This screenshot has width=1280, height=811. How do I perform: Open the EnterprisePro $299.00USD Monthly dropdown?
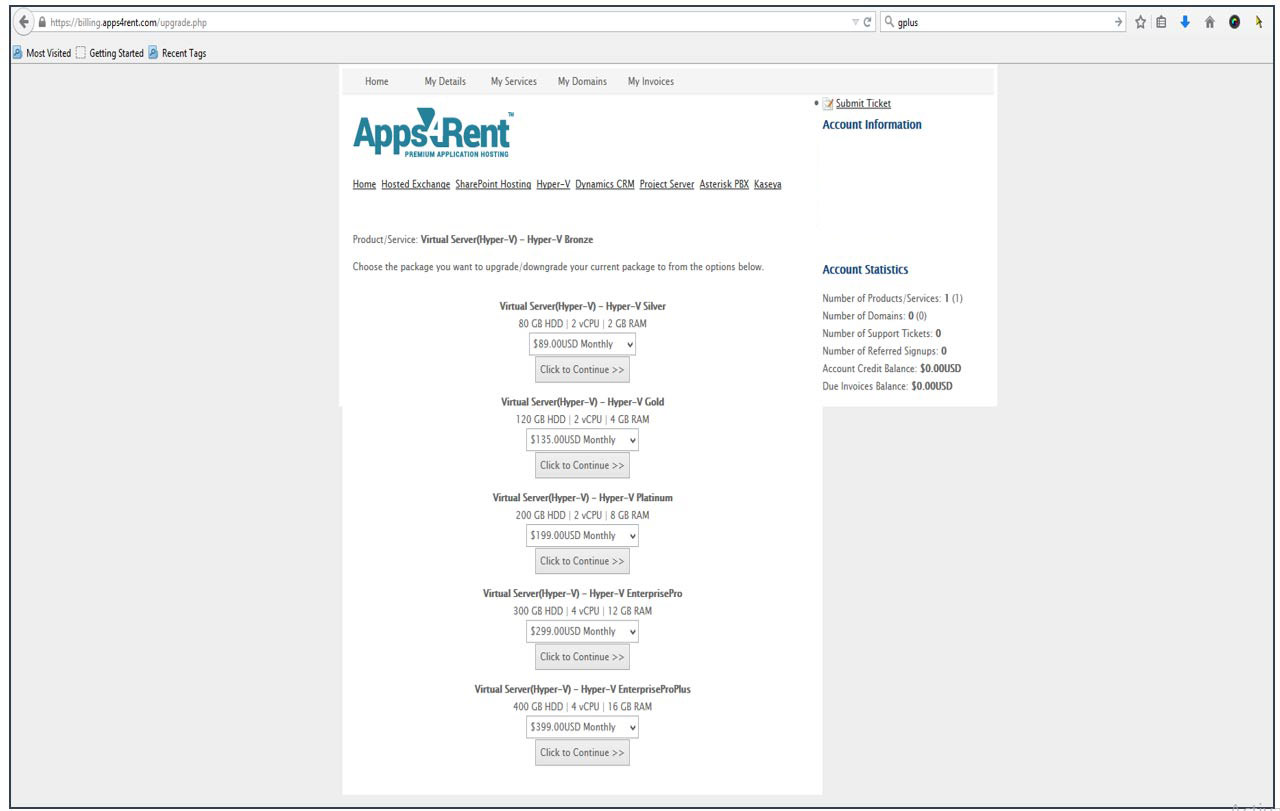pyautogui.click(x=582, y=632)
